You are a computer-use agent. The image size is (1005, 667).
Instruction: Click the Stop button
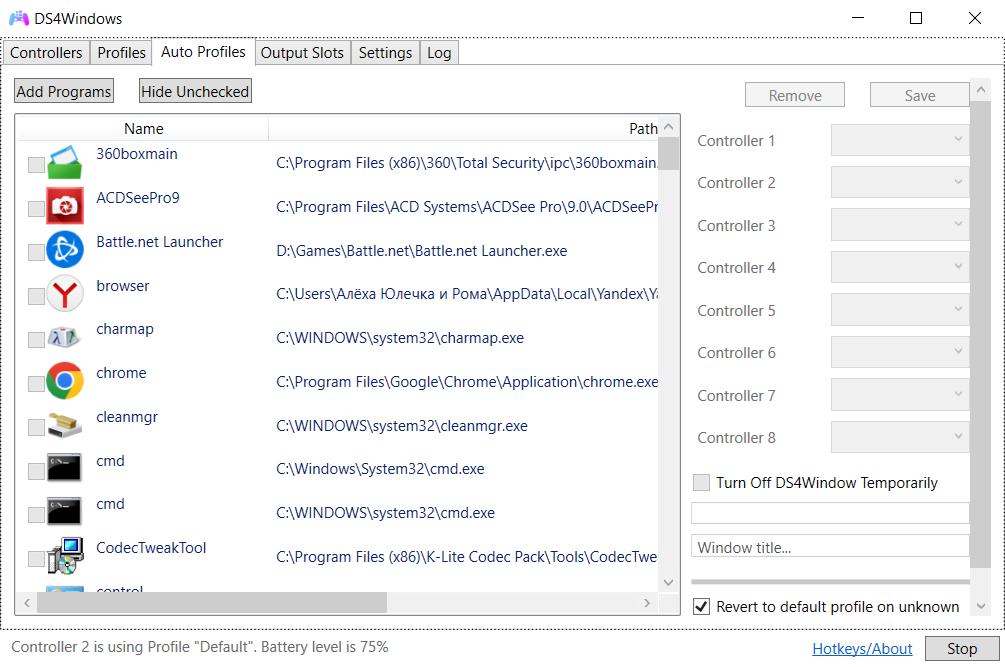pos(962,648)
